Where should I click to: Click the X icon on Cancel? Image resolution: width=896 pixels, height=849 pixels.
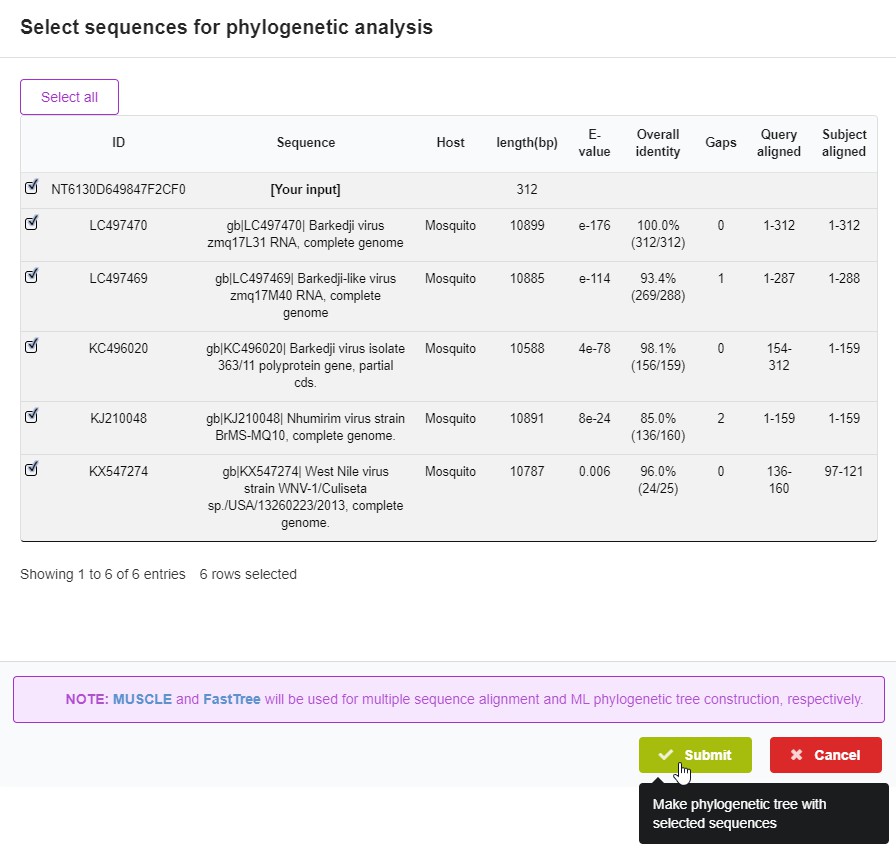point(796,755)
